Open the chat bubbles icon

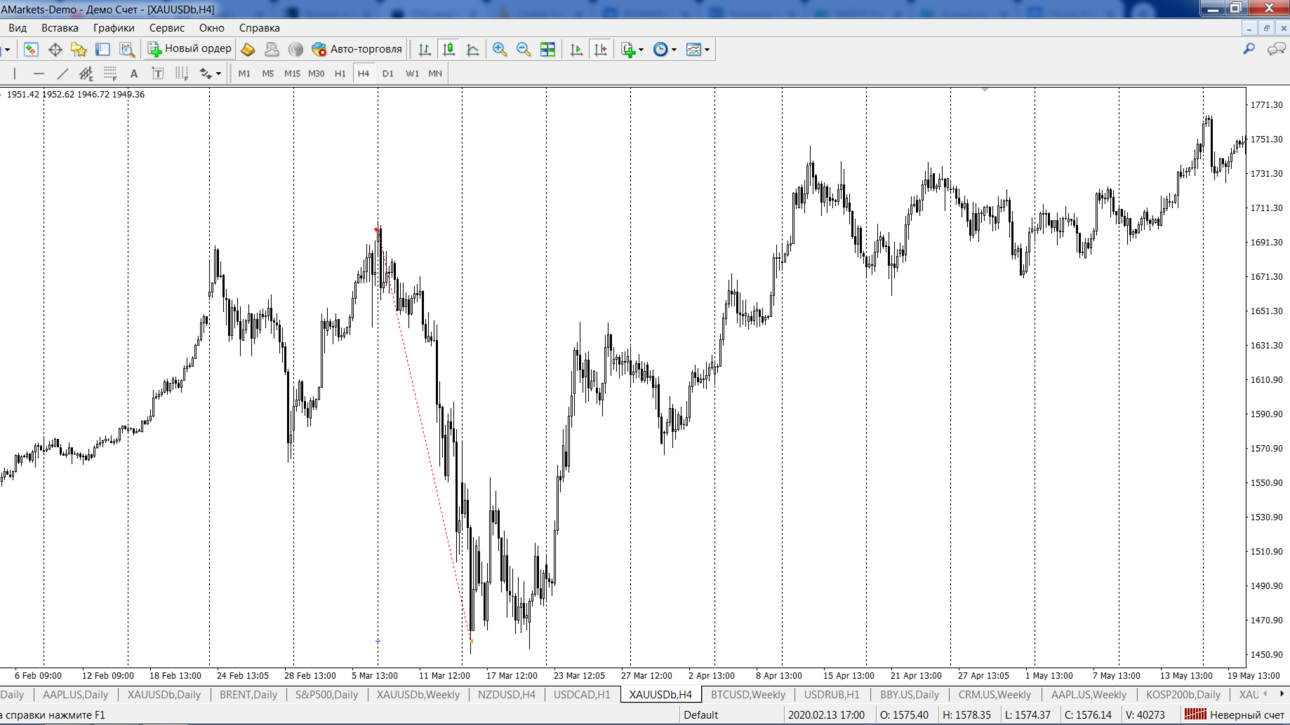click(1276, 49)
